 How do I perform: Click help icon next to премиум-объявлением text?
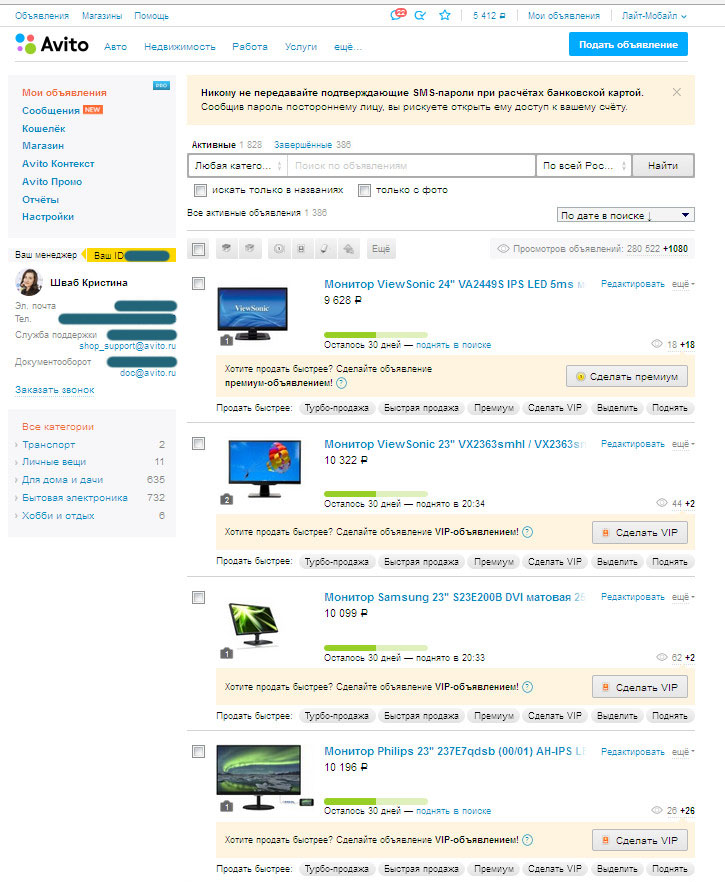point(341,383)
